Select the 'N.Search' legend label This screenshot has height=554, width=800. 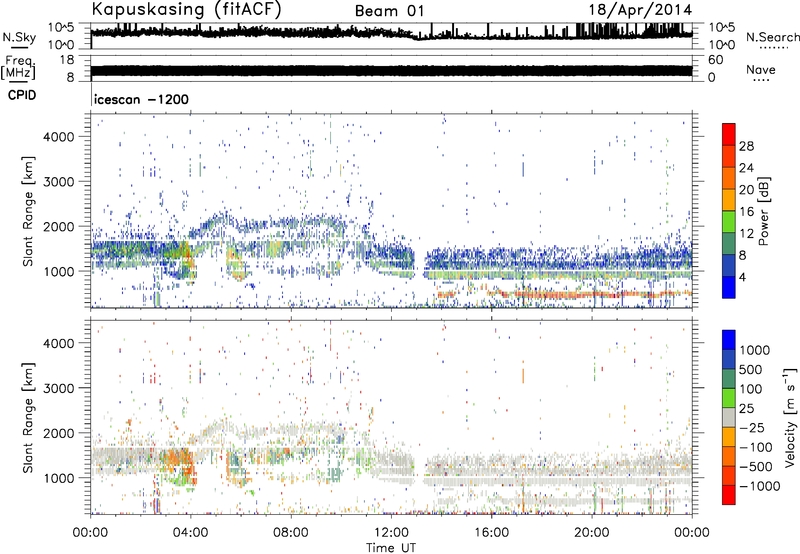(772, 37)
